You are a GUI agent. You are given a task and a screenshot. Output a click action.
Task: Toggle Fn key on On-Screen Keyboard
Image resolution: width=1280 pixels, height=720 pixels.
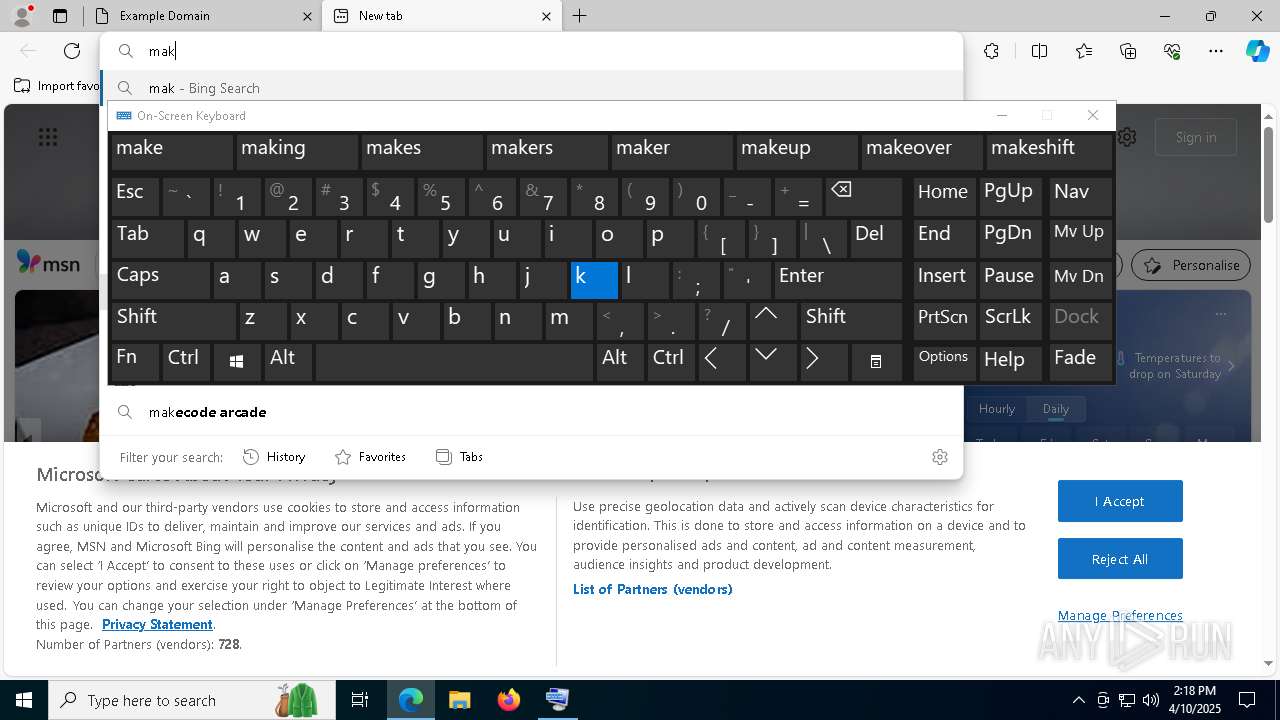coord(135,361)
